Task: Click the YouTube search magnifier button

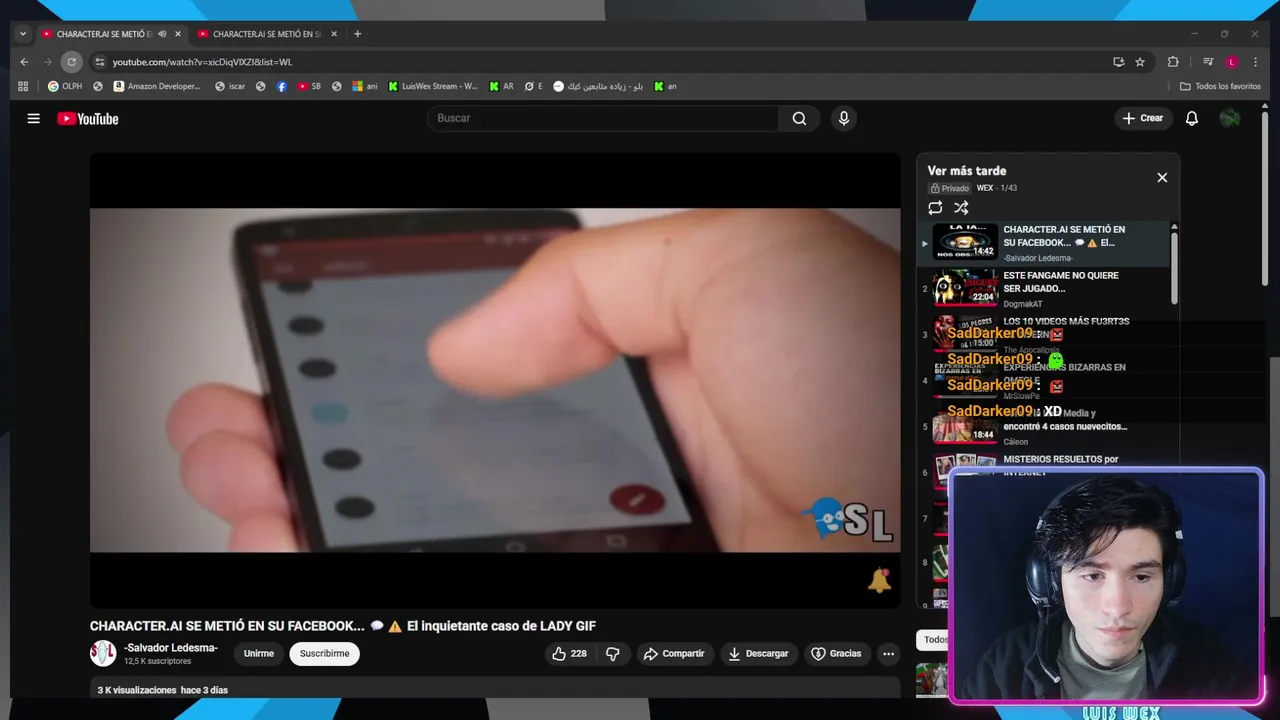Action: [x=799, y=118]
